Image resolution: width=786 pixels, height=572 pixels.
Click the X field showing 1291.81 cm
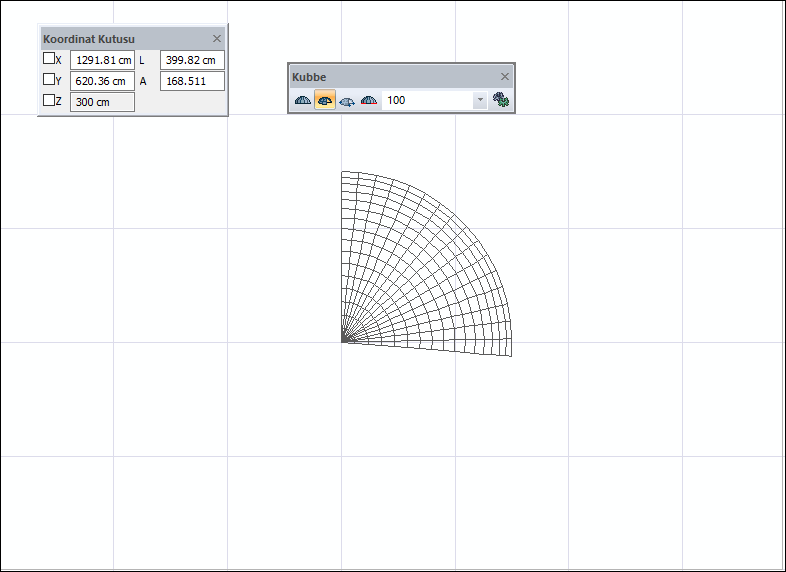point(102,60)
